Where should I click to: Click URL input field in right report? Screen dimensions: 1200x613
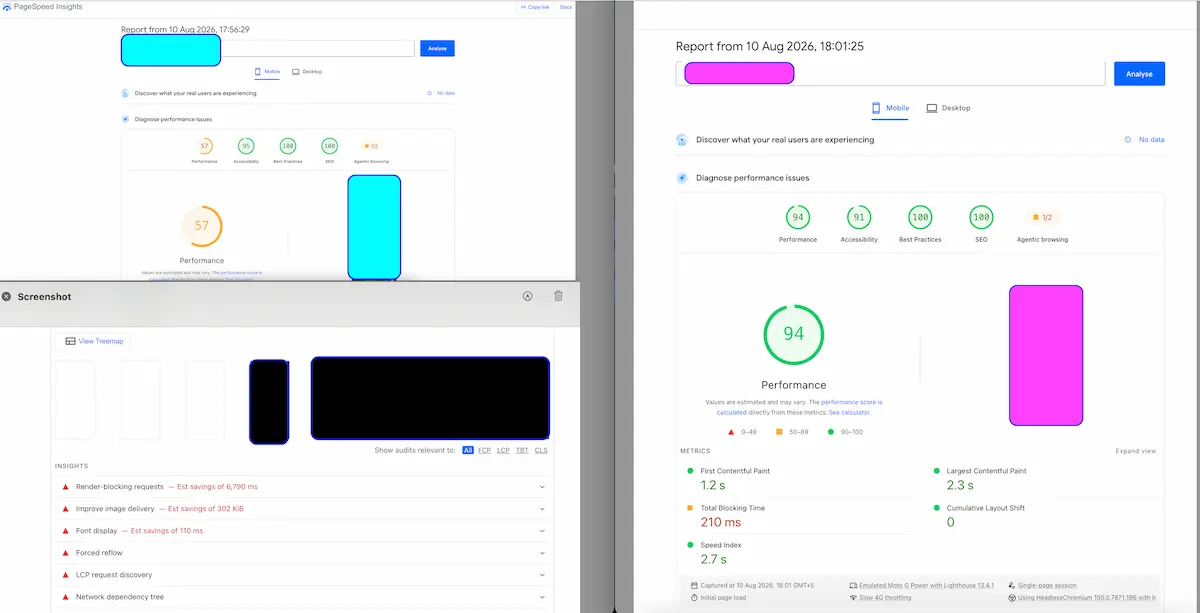click(891, 74)
